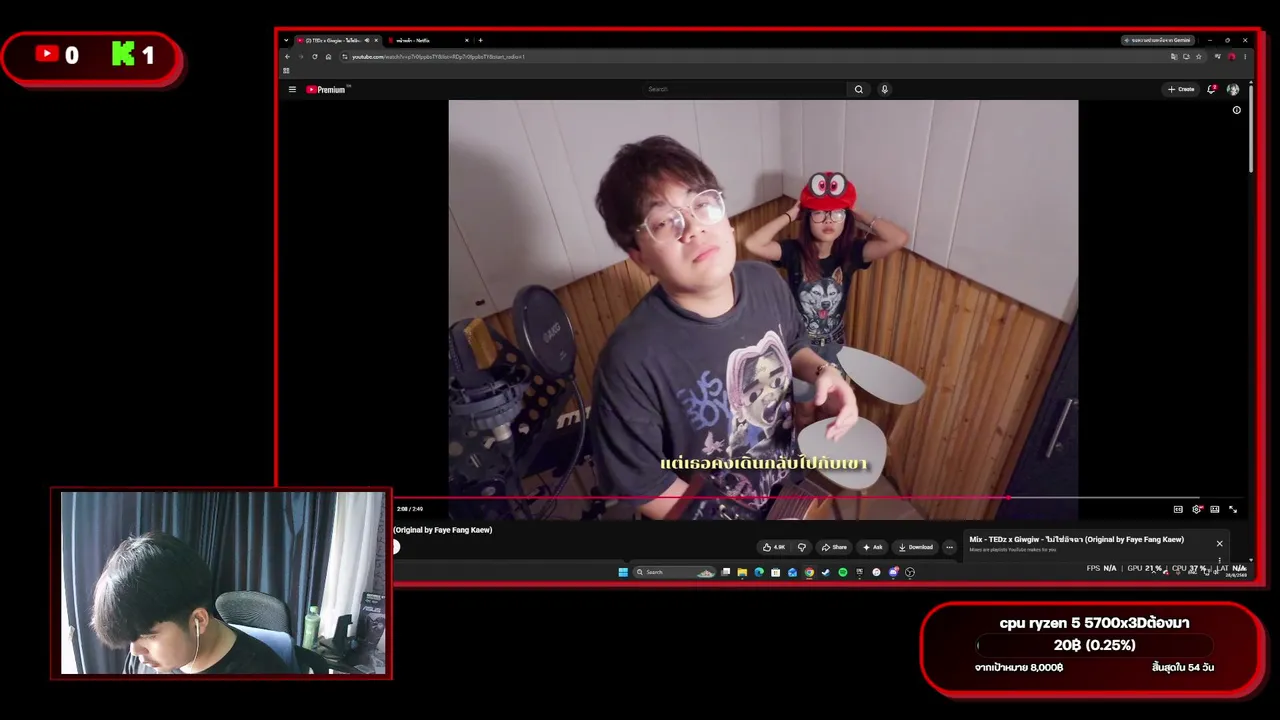Viewport: 1280px width, 720px height.
Task: Open YouTube notifications bell
Action: click(x=1212, y=90)
